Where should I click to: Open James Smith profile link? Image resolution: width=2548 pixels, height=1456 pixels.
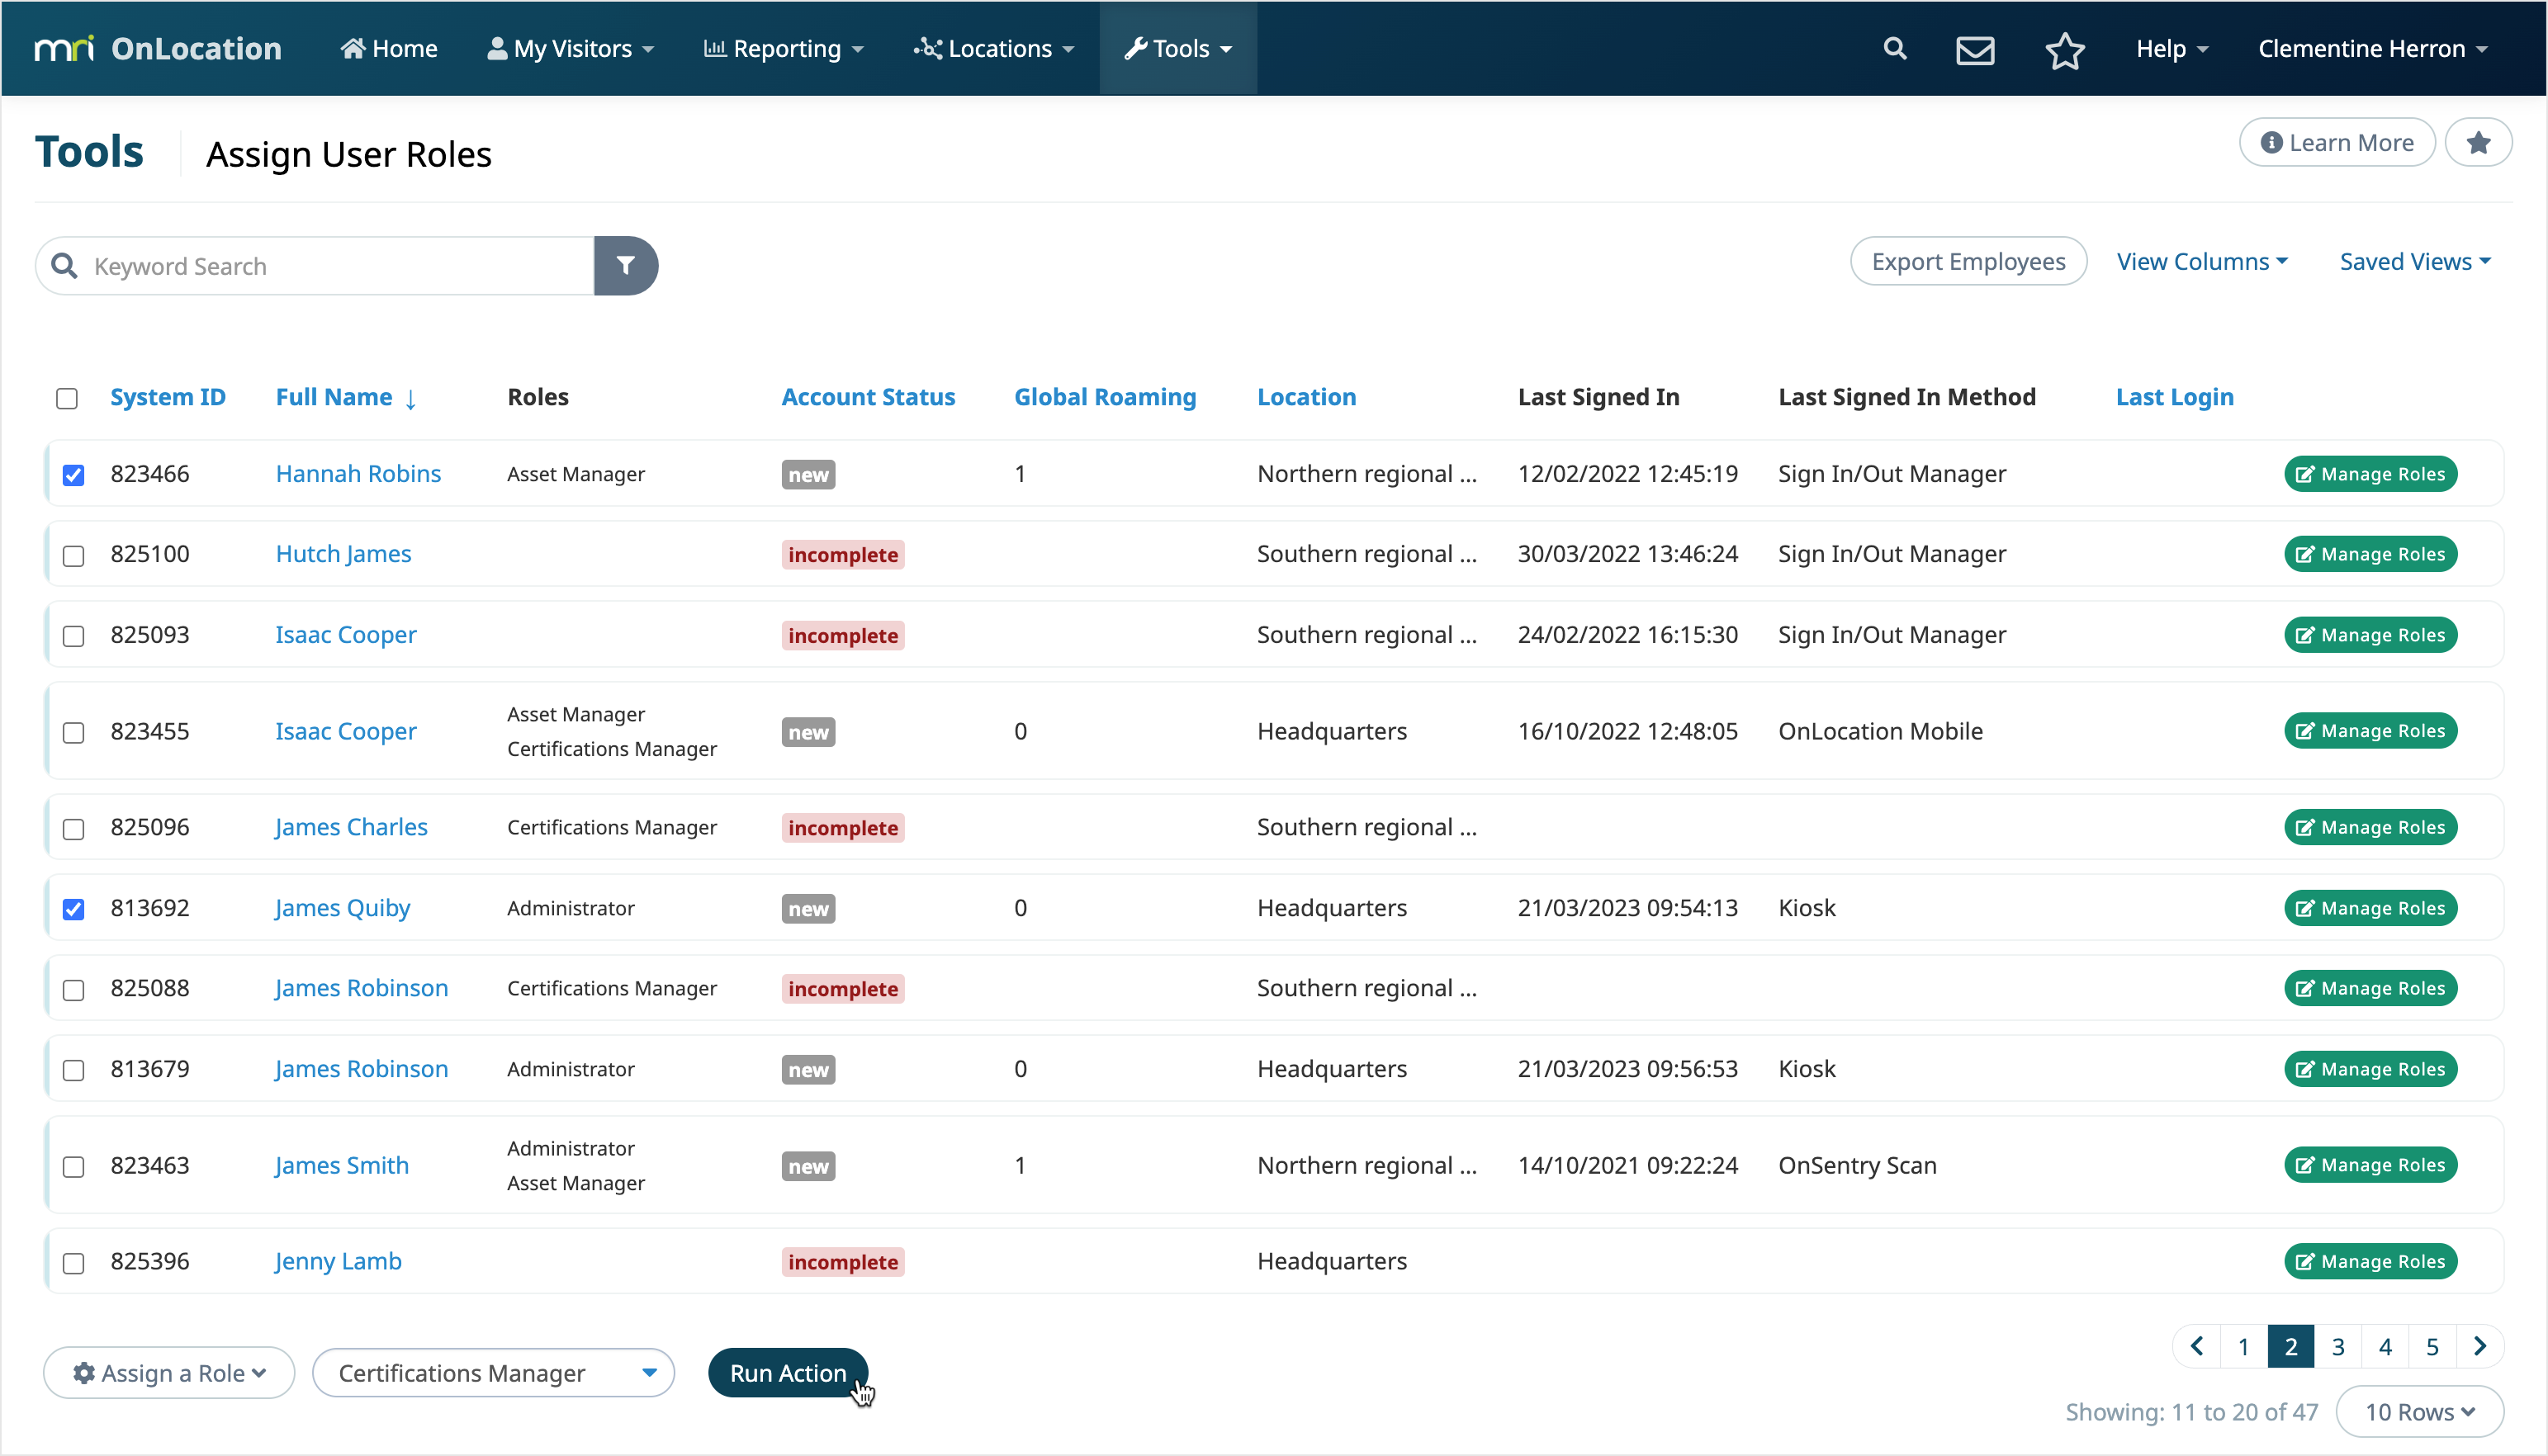[342, 1165]
